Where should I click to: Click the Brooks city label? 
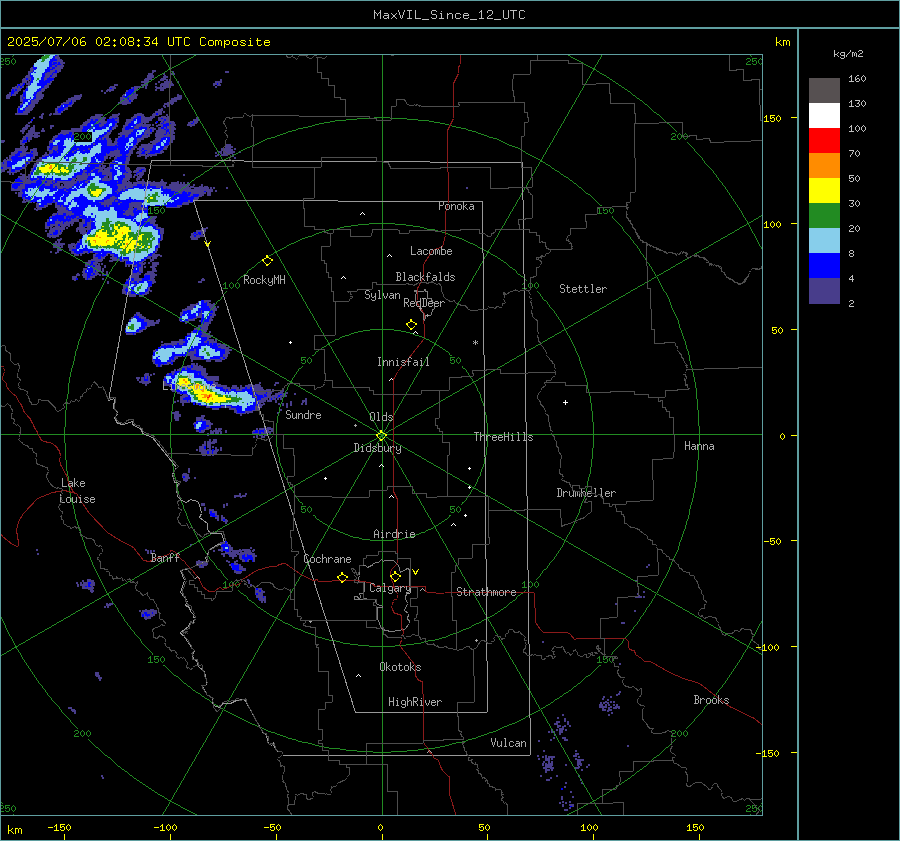click(x=711, y=700)
